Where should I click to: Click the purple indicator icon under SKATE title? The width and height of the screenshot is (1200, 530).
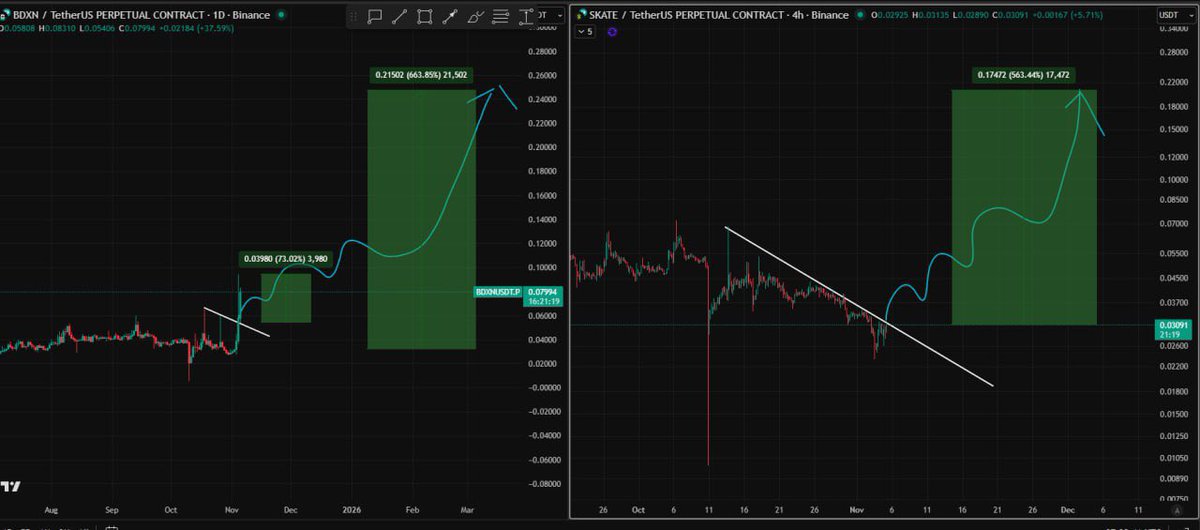tap(613, 31)
